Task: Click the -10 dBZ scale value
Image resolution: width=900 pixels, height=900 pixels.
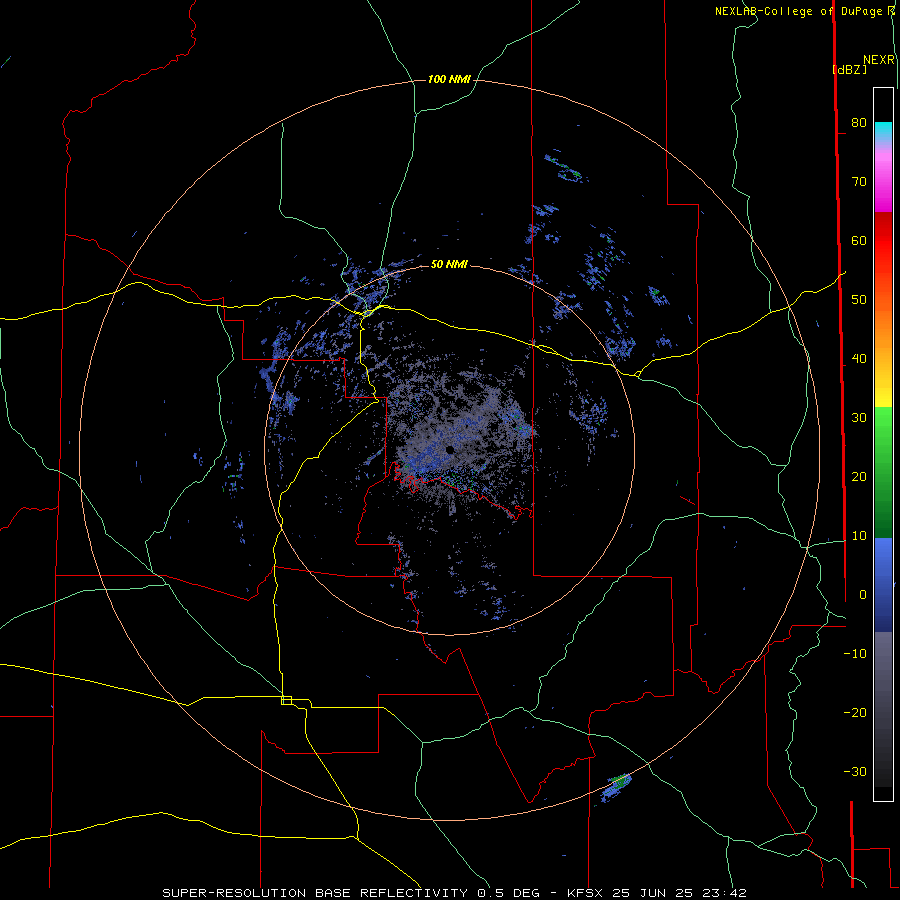Action: point(855,653)
